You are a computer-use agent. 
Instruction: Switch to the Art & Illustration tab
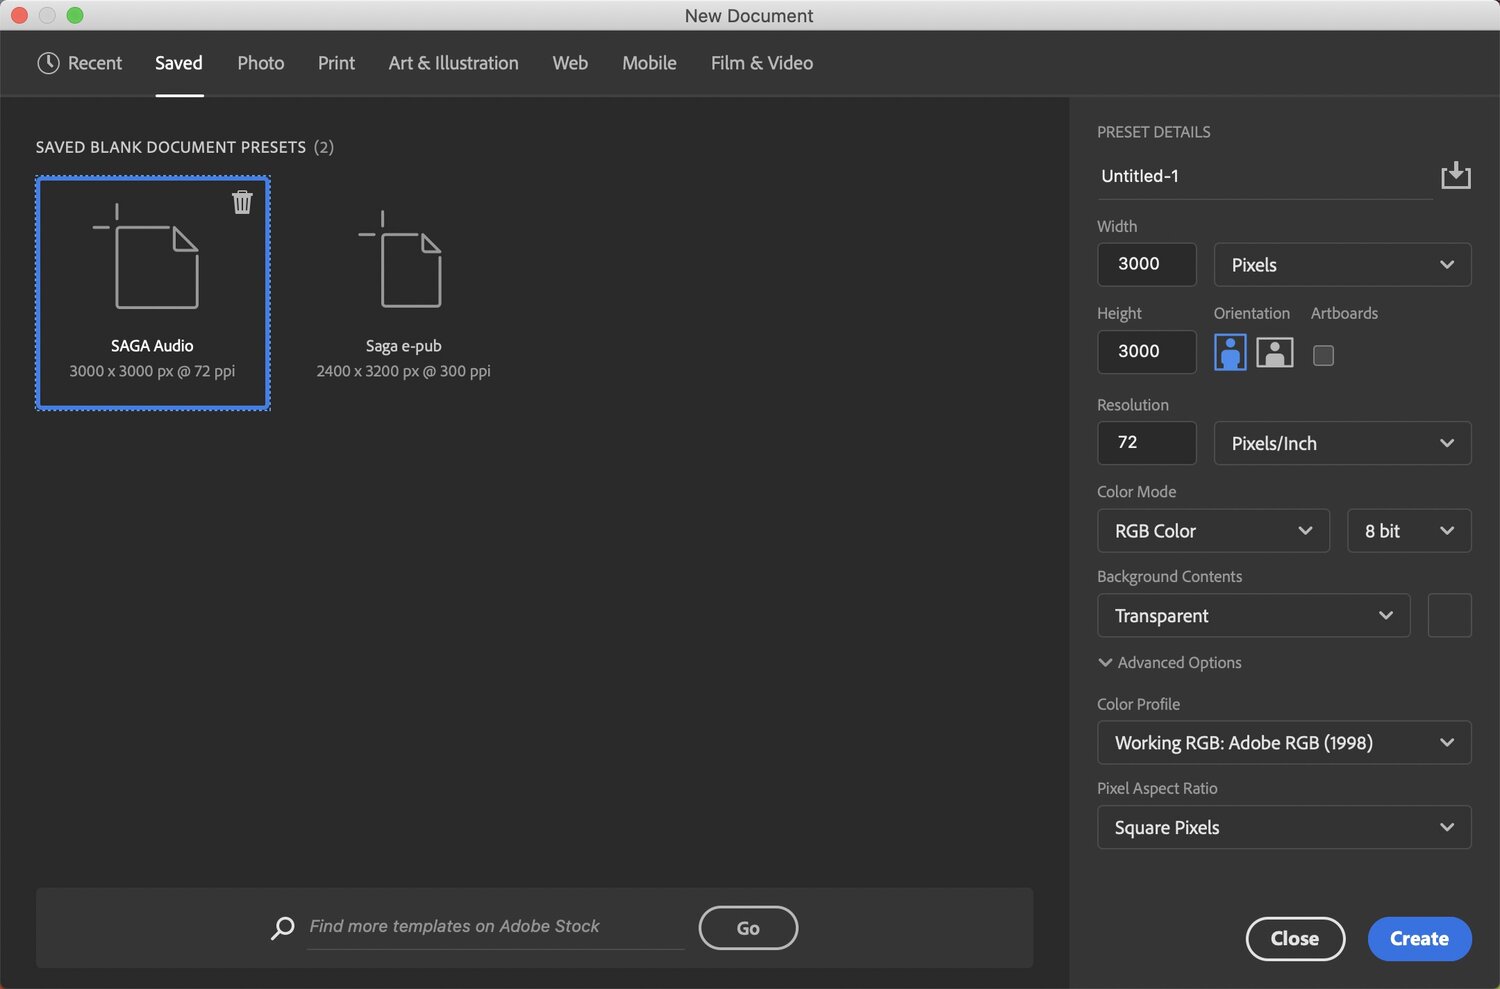[453, 63]
